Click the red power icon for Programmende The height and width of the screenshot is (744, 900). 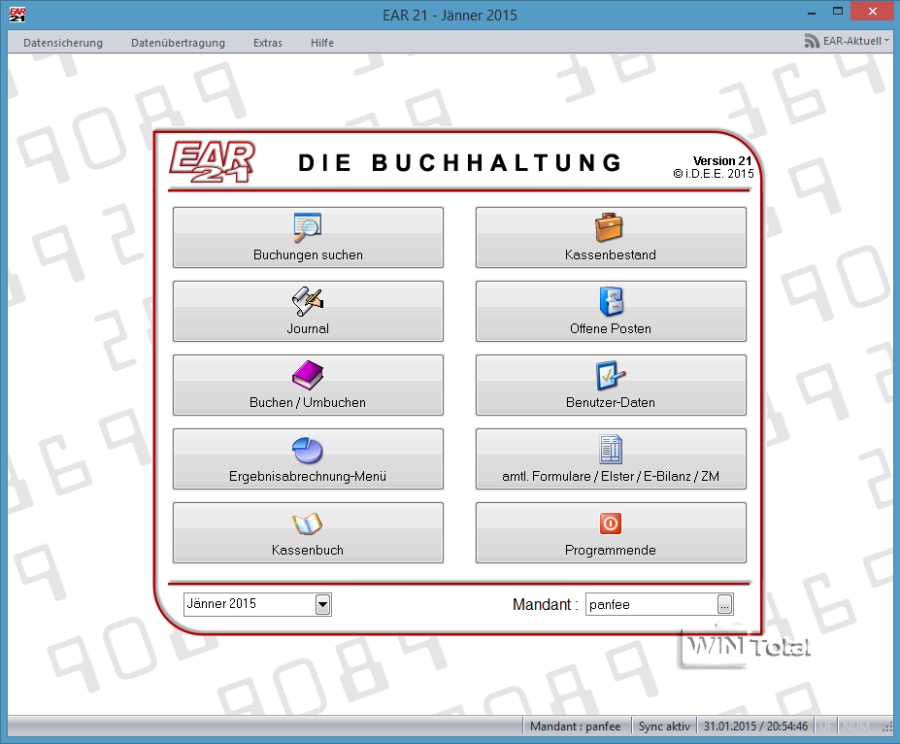tap(610, 523)
